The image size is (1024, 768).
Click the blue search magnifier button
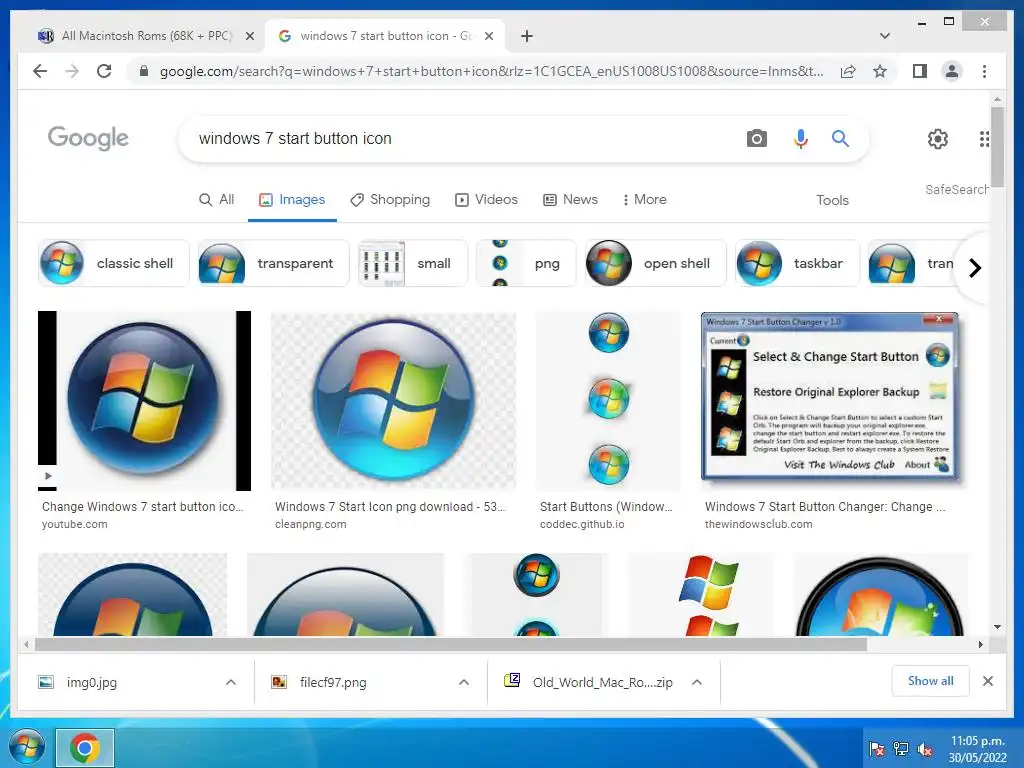pyautogui.click(x=840, y=138)
